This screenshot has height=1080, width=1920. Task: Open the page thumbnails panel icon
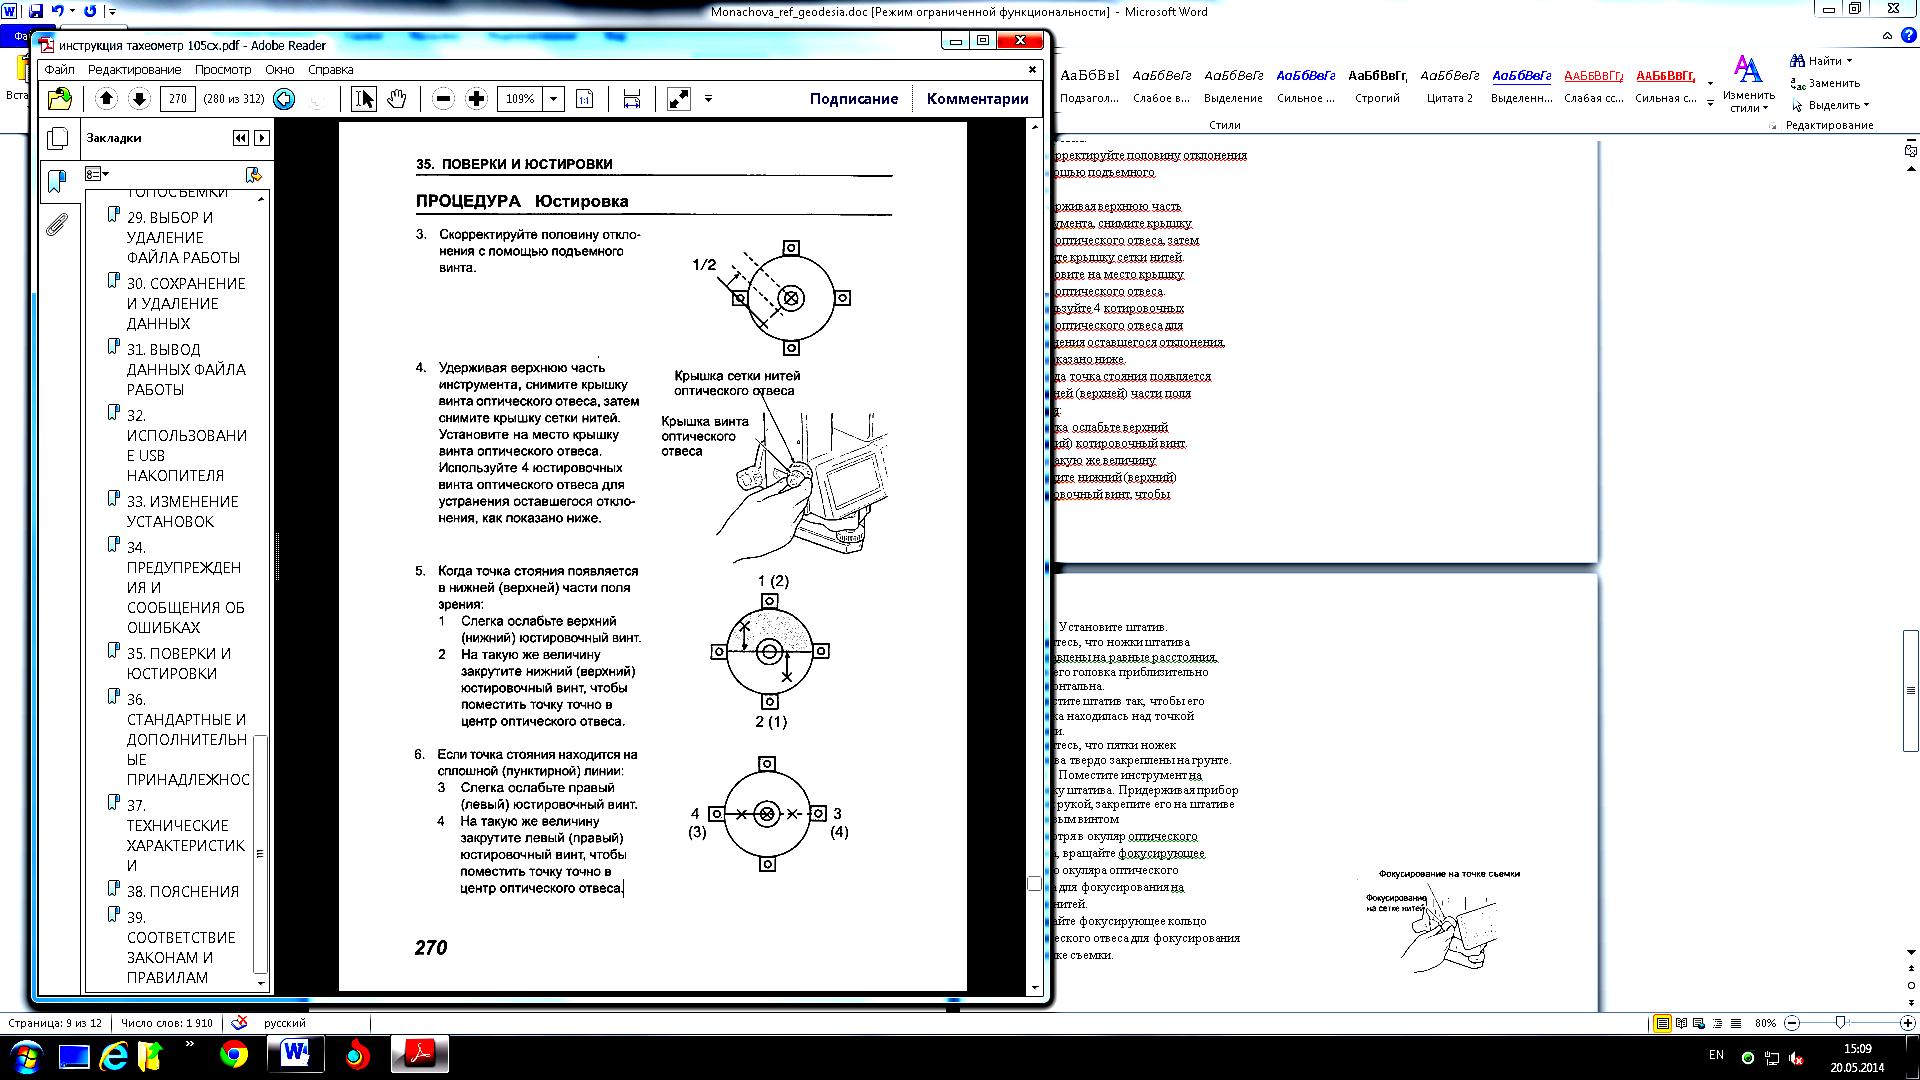click(x=58, y=138)
